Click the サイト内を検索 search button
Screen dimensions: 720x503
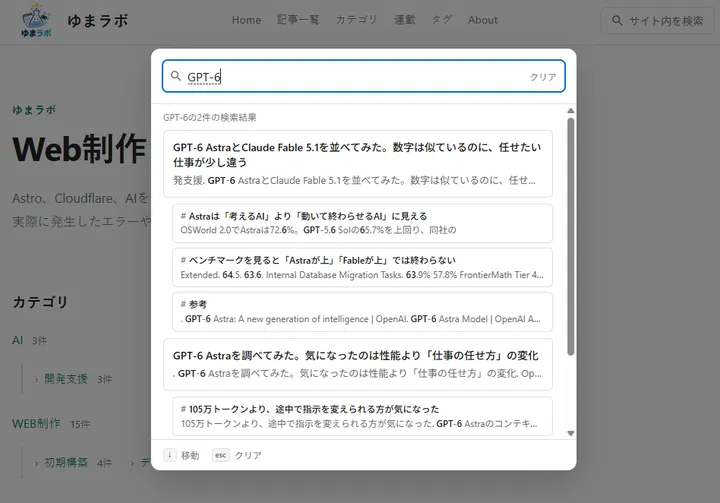[658, 21]
